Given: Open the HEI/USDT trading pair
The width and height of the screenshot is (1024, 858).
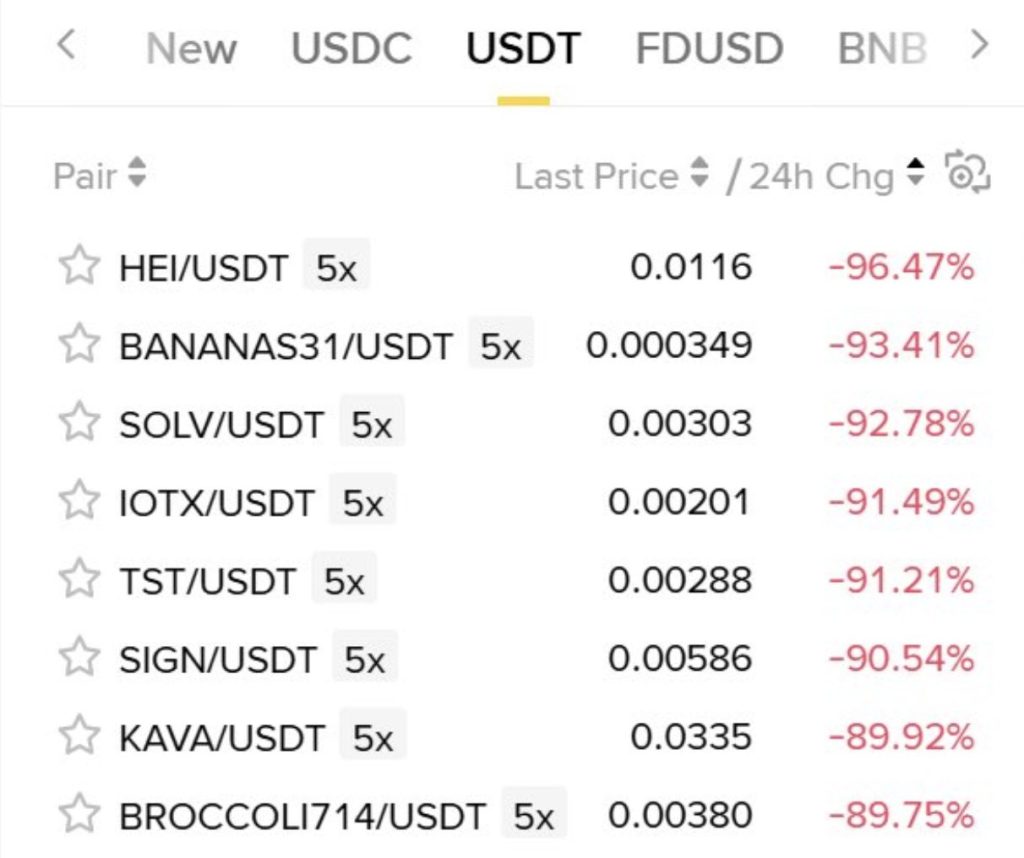Looking at the screenshot, I should tap(203, 268).
